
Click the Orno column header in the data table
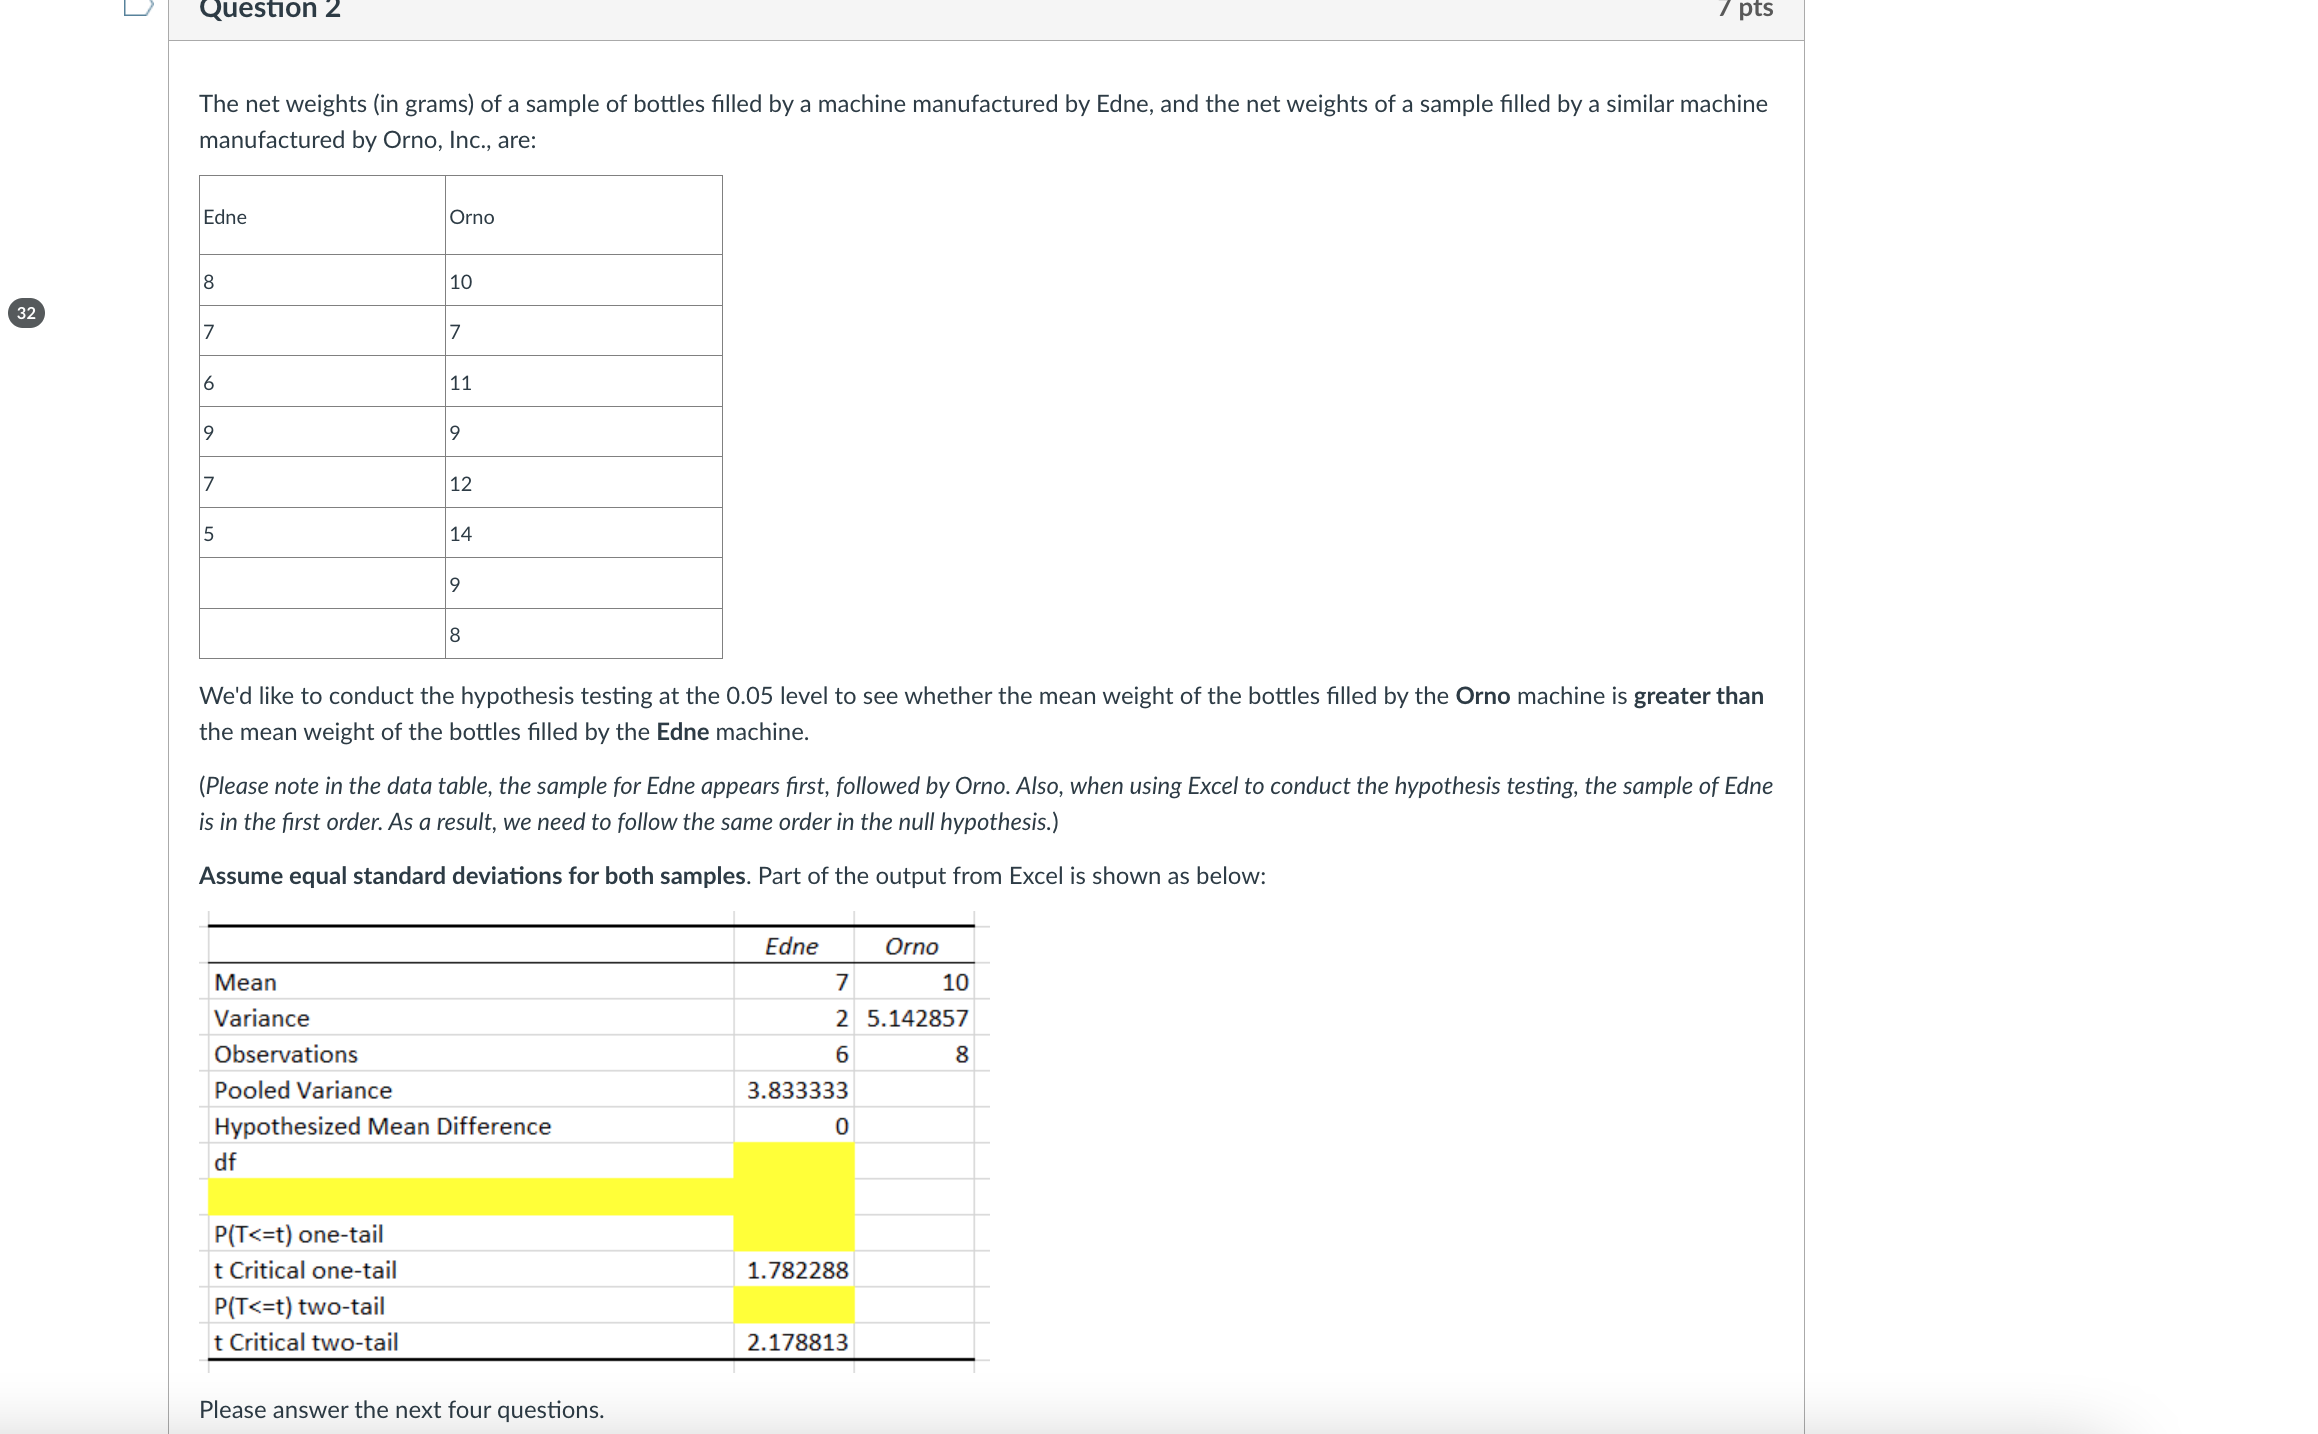click(471, 217)
